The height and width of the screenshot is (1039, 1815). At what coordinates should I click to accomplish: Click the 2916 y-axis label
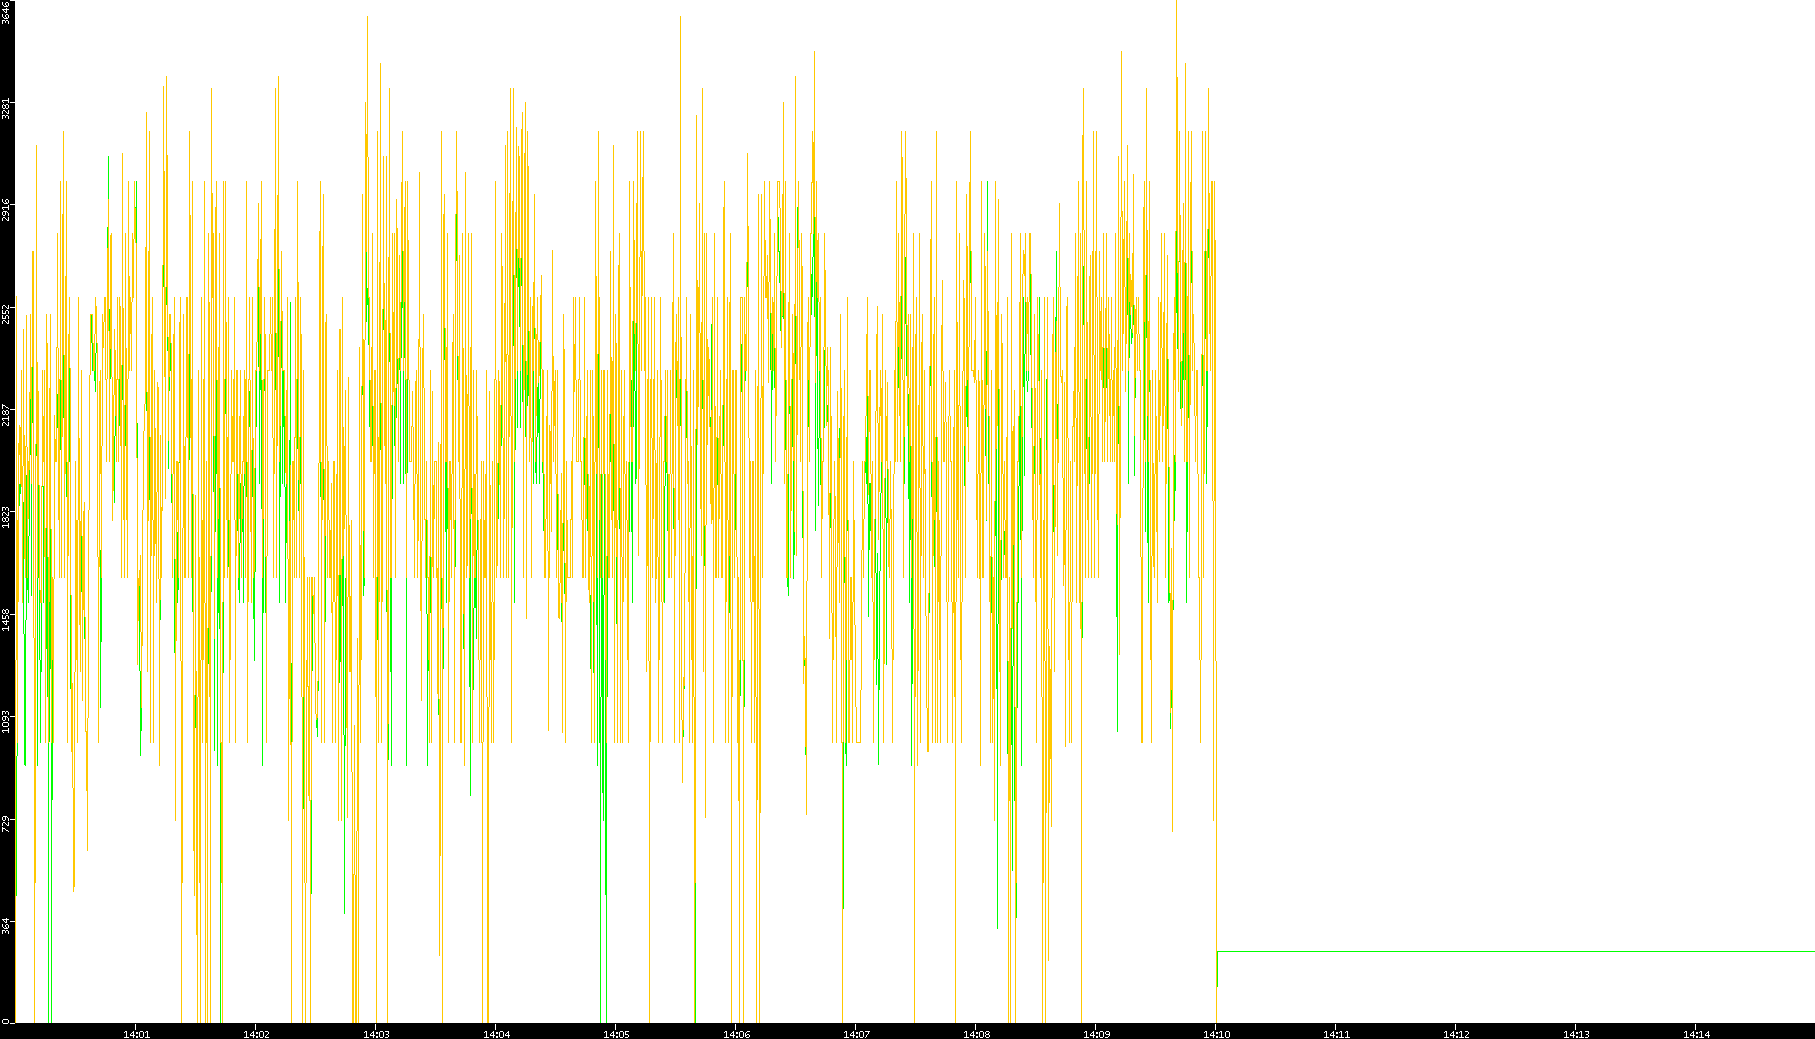click(6, 211)
